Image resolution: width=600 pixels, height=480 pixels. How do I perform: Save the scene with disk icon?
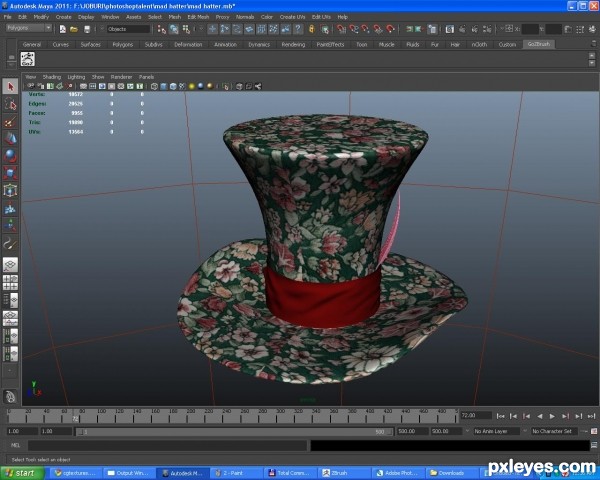(x=87, y=29)
